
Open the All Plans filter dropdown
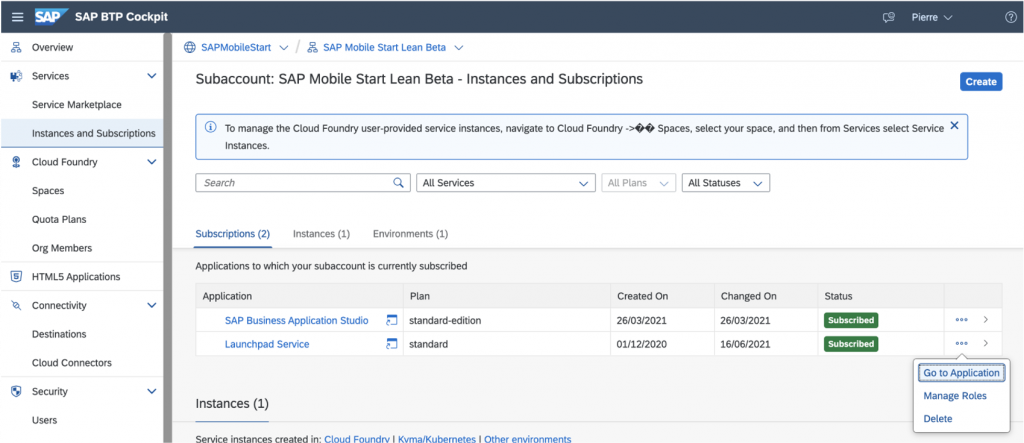pyautogui.click(x=638, y=183)
